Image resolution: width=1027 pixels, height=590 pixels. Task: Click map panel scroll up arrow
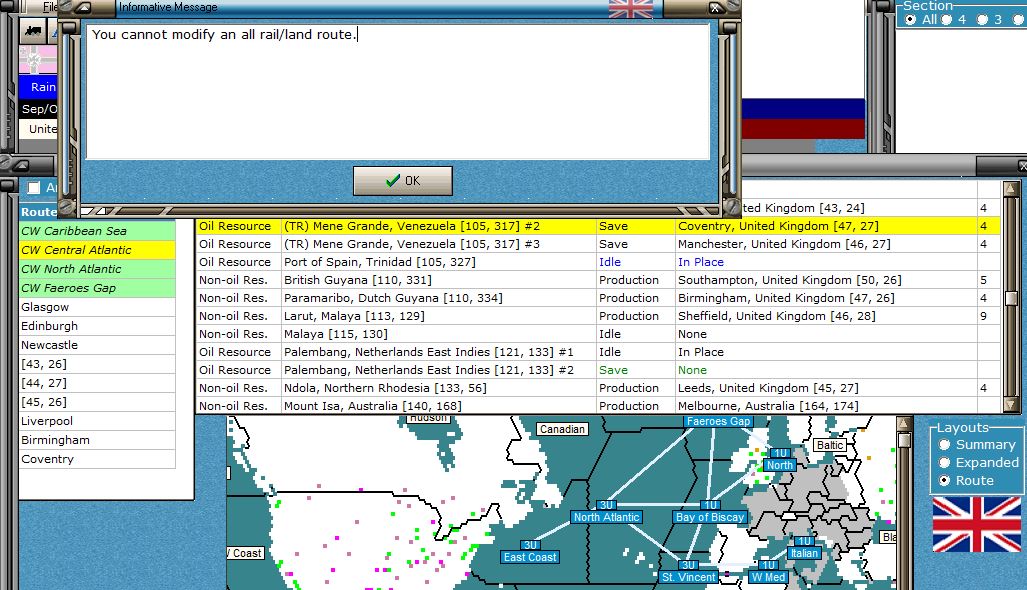click(x=904, y=424)
